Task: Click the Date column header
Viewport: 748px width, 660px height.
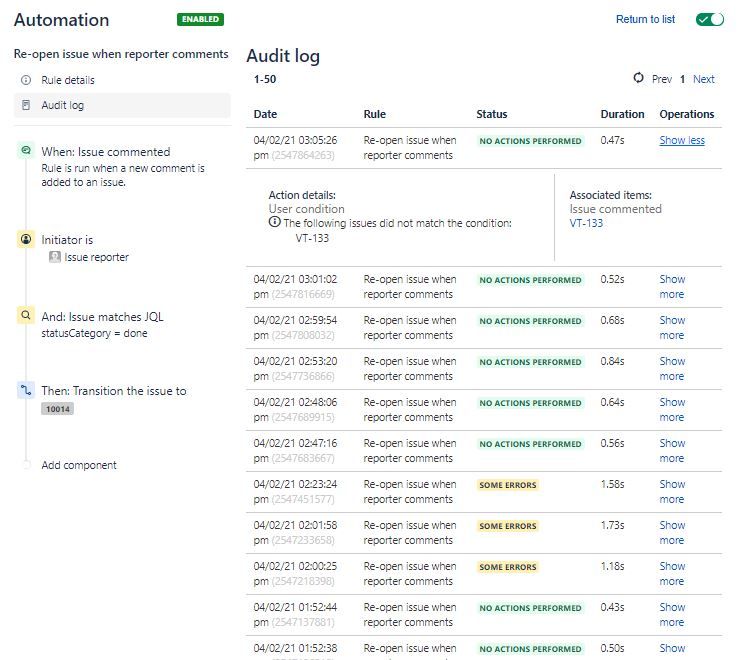Action: tap(265, 114)
